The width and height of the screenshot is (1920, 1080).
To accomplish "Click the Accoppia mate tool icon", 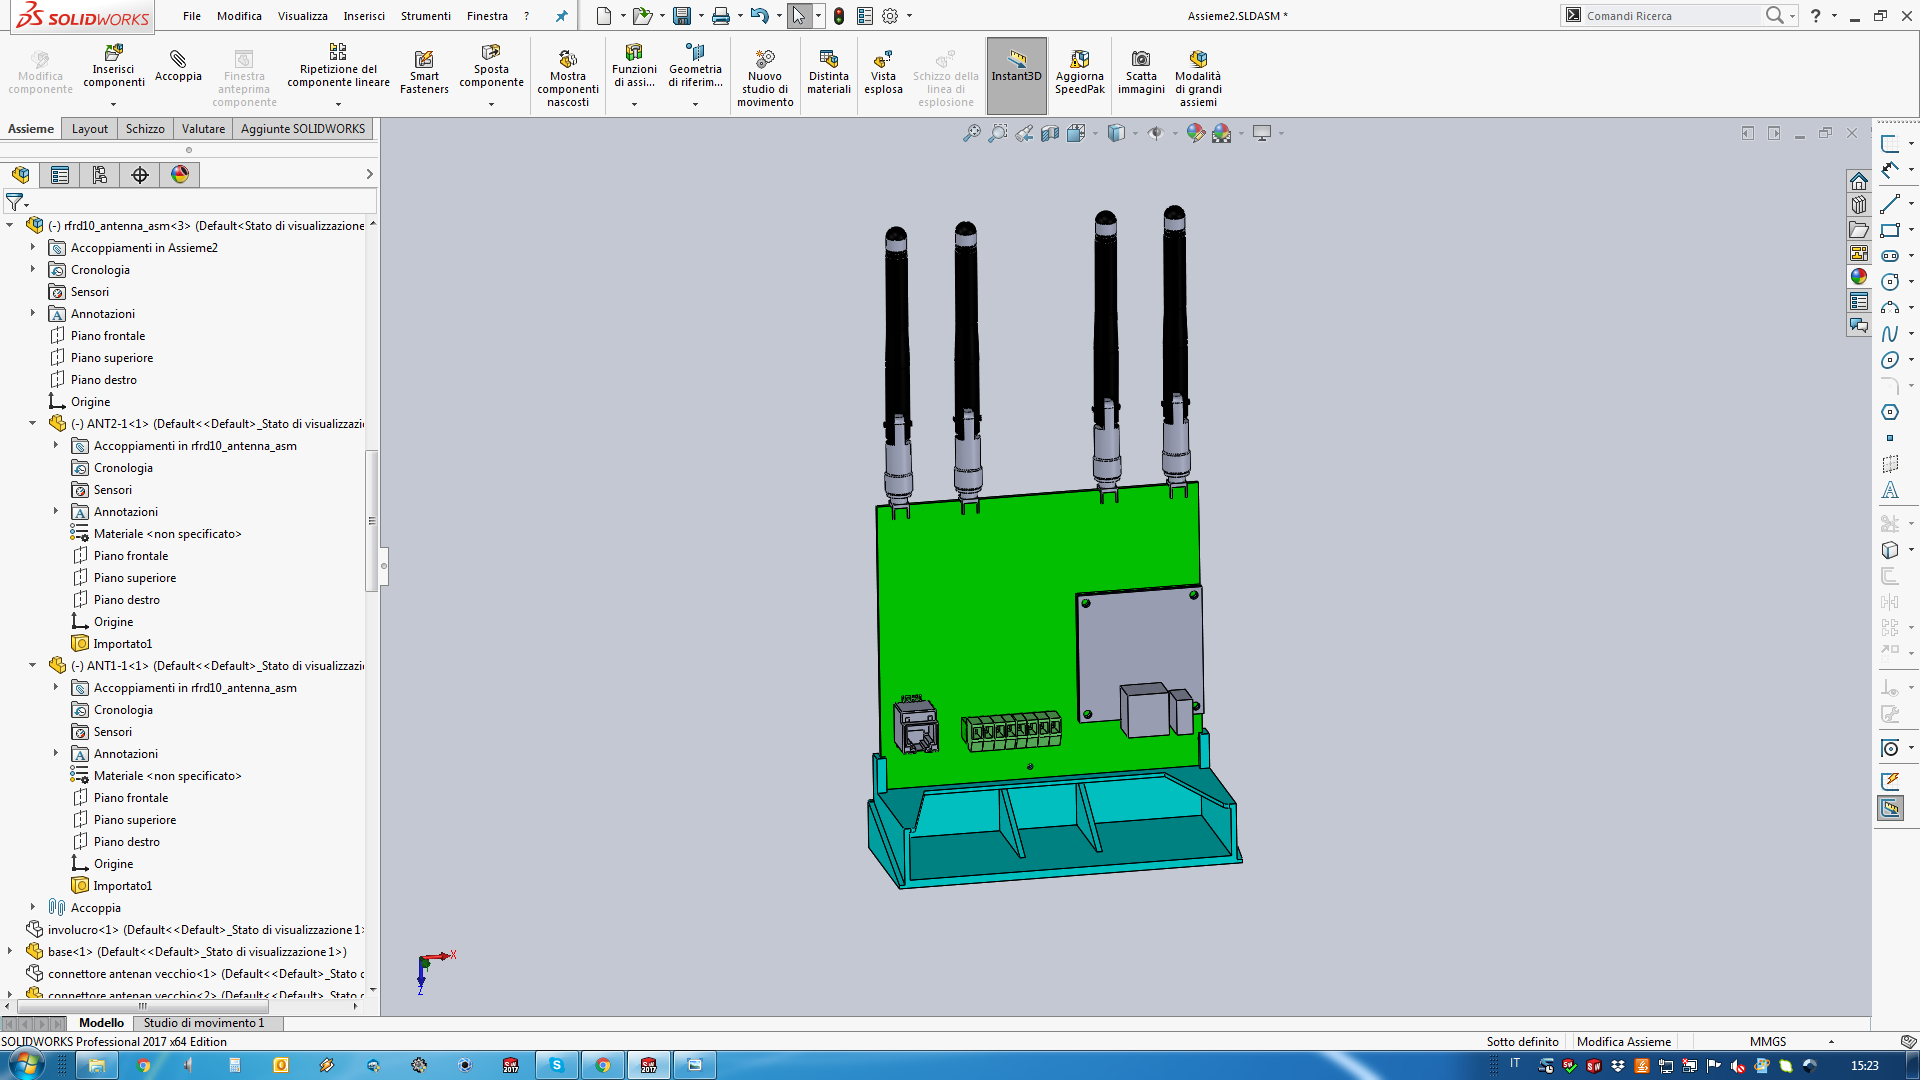I will 178,60.
